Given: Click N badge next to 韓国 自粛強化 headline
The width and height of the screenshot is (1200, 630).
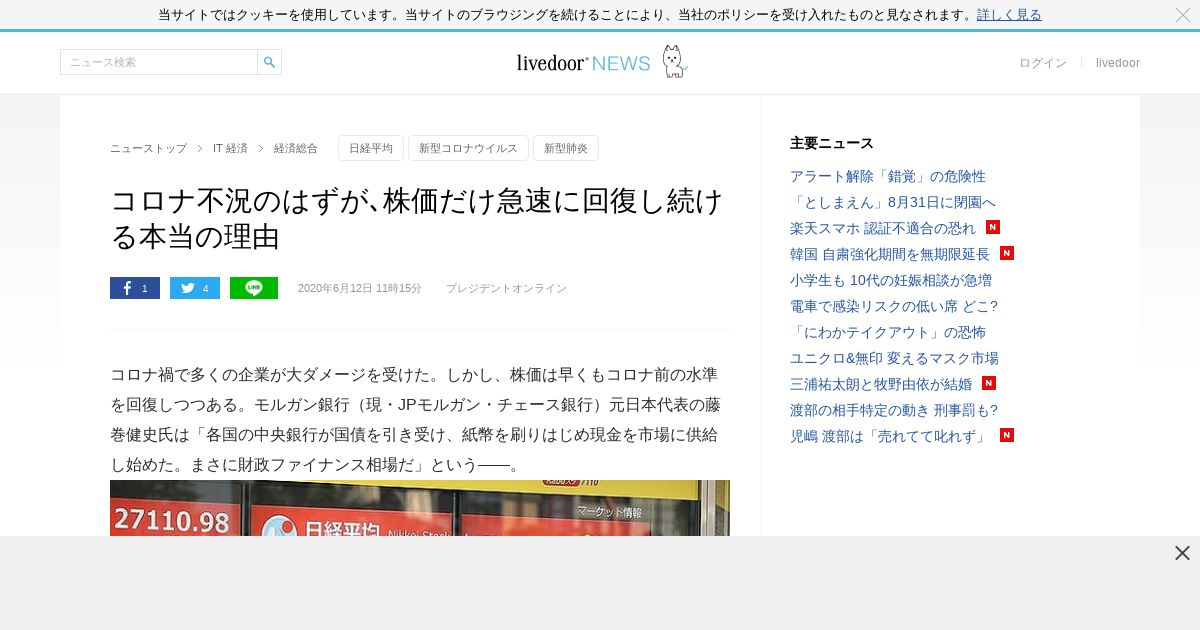Looking at the screenshot, I should click(1007, 253).
